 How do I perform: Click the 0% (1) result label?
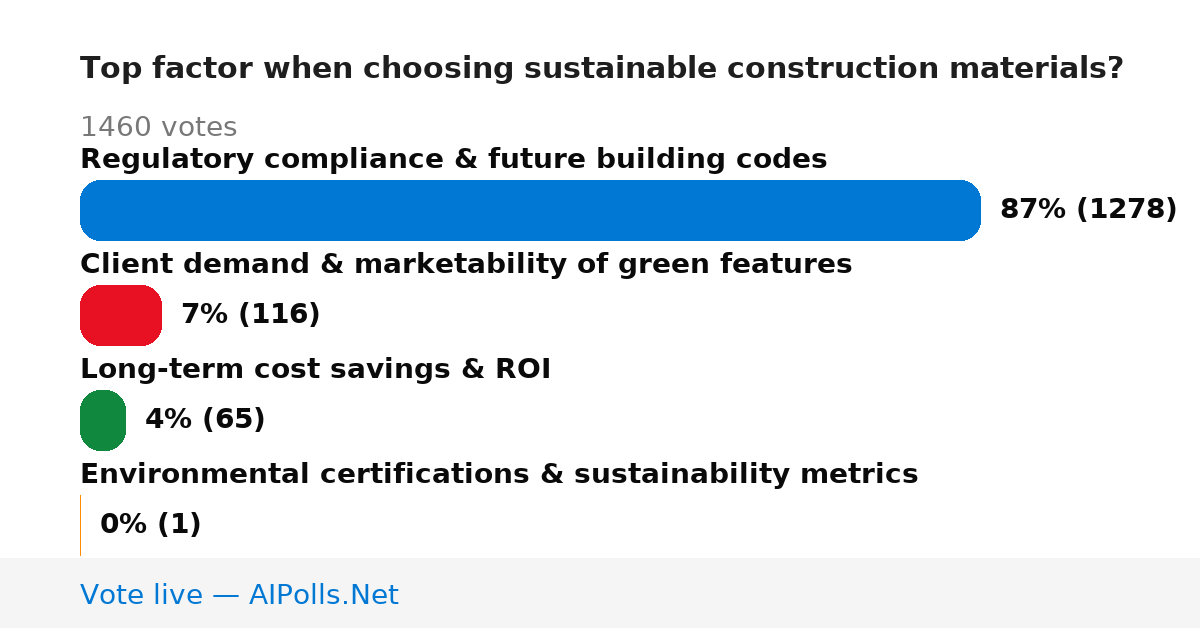coord(150,525)
